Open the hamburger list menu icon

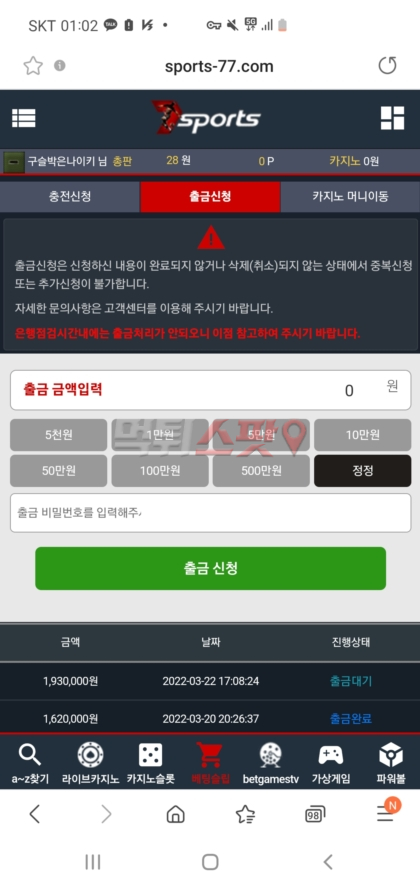[24, 118]
